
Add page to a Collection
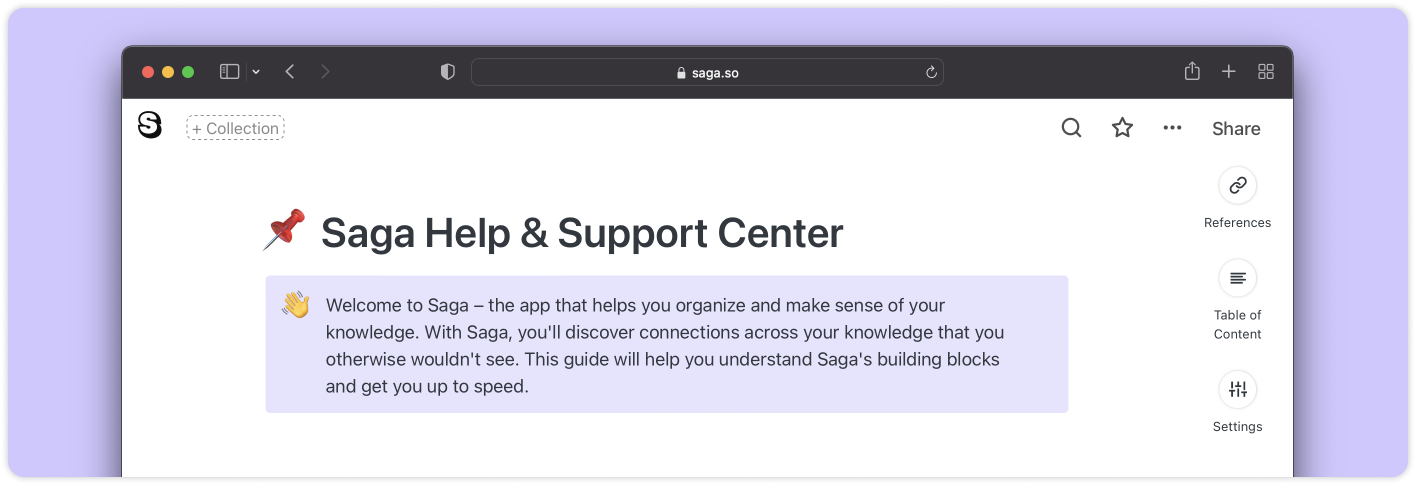[x=235, y=128]
